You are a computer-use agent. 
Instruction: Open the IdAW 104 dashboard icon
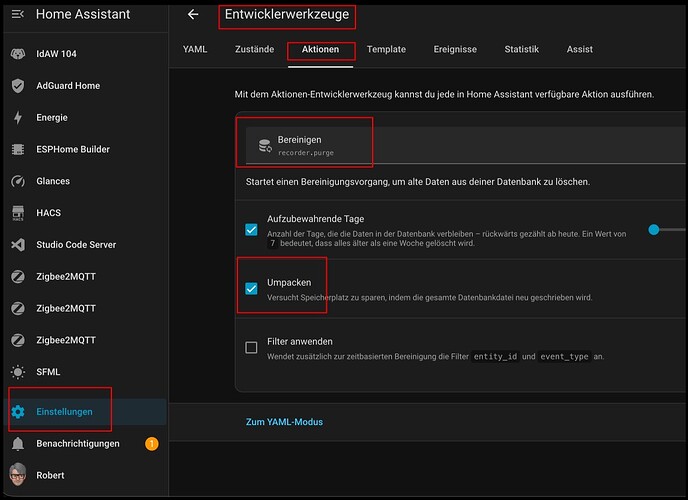pos(18,54)
